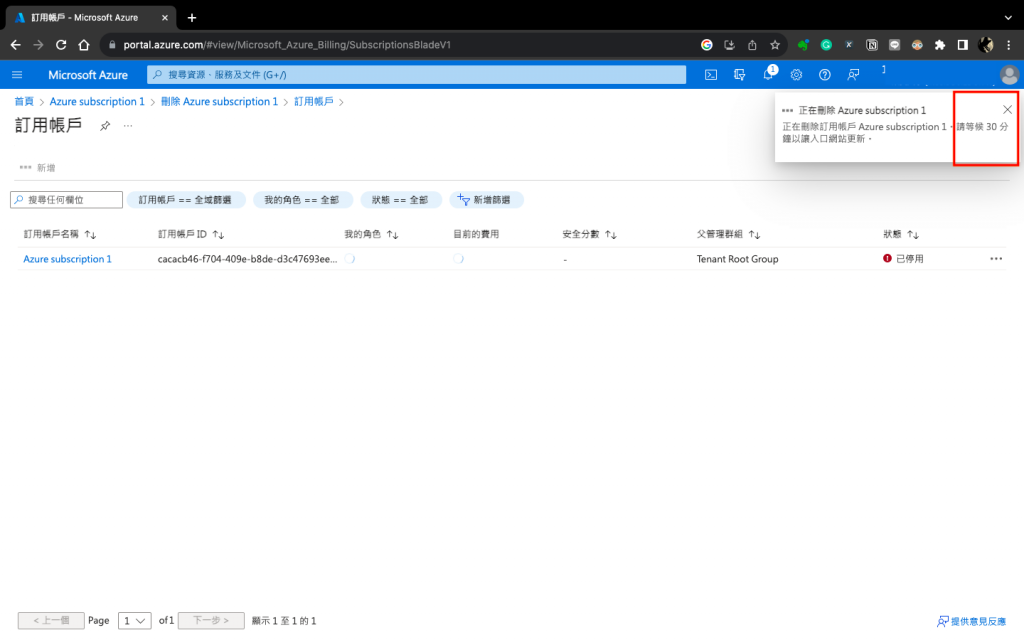Click the share icon in address bar
The height and width of the screenshot is (640, 1024).
pos(752,44)
